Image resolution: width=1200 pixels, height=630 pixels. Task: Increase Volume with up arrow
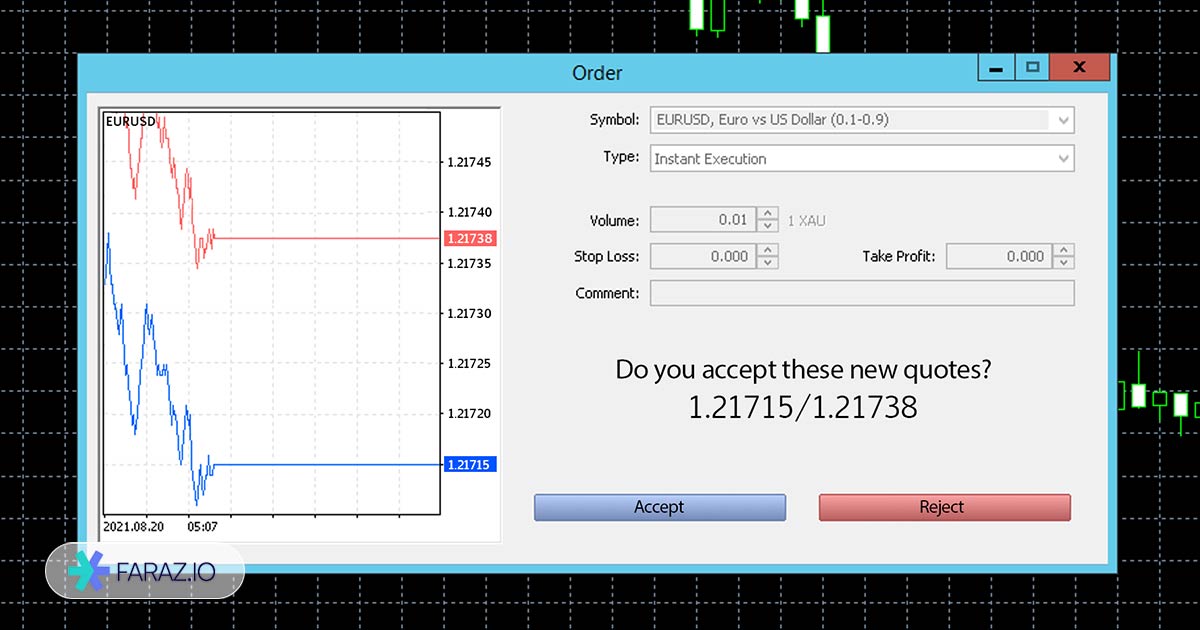pyautogui.click(x=767, y=214)
